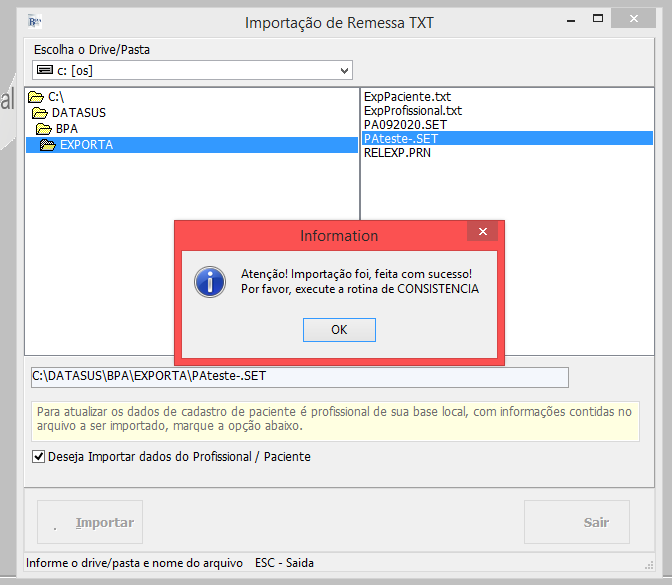Select ExpPaciente.txt in the file list

(407, 97)
